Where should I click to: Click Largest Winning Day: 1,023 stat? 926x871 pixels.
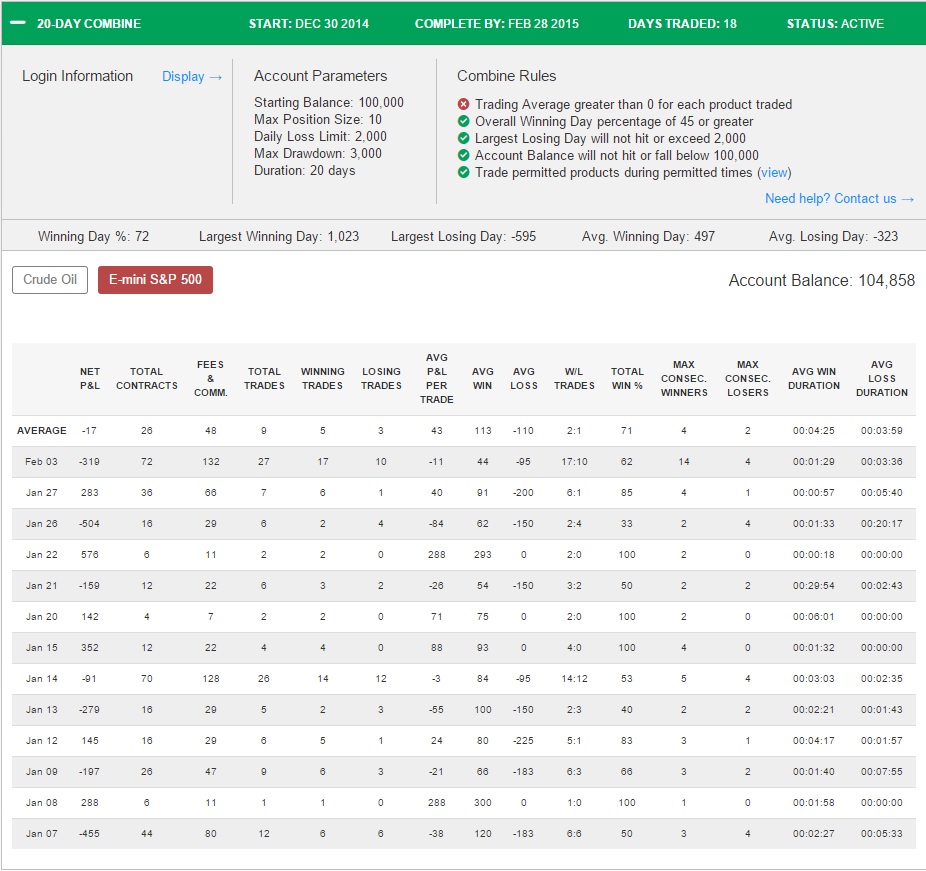coord(279,237)
